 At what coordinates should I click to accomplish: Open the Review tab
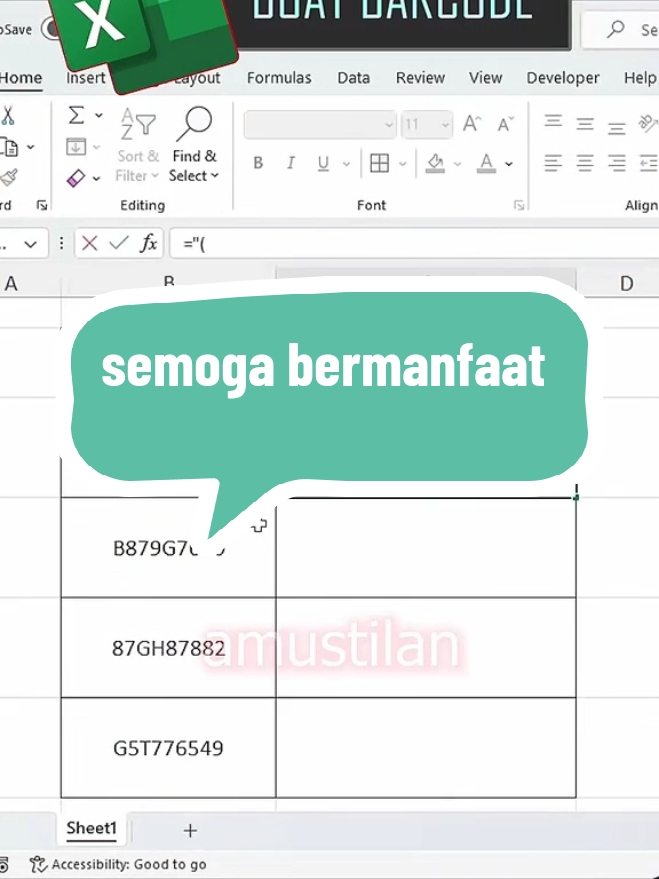[x=420, y=78]
